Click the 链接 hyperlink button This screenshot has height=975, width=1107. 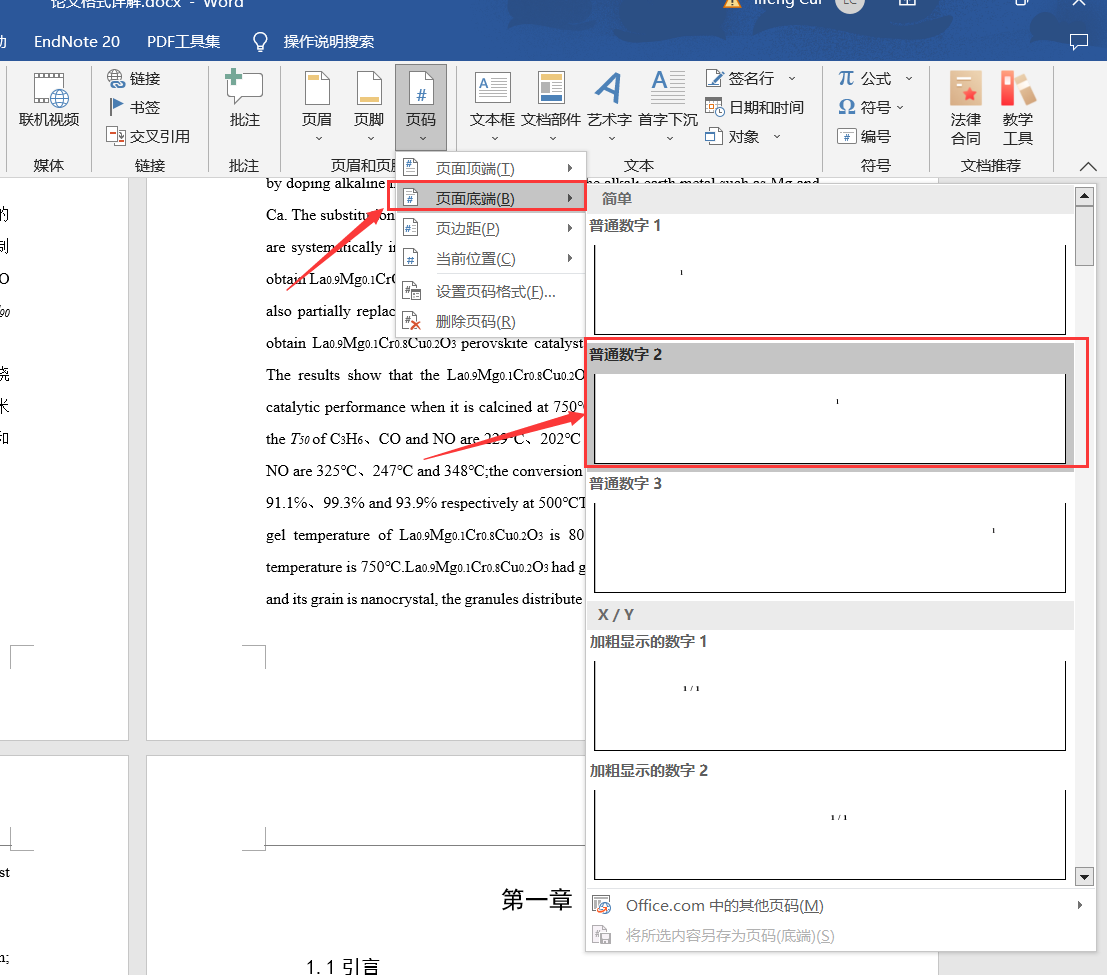pos(134,78)
